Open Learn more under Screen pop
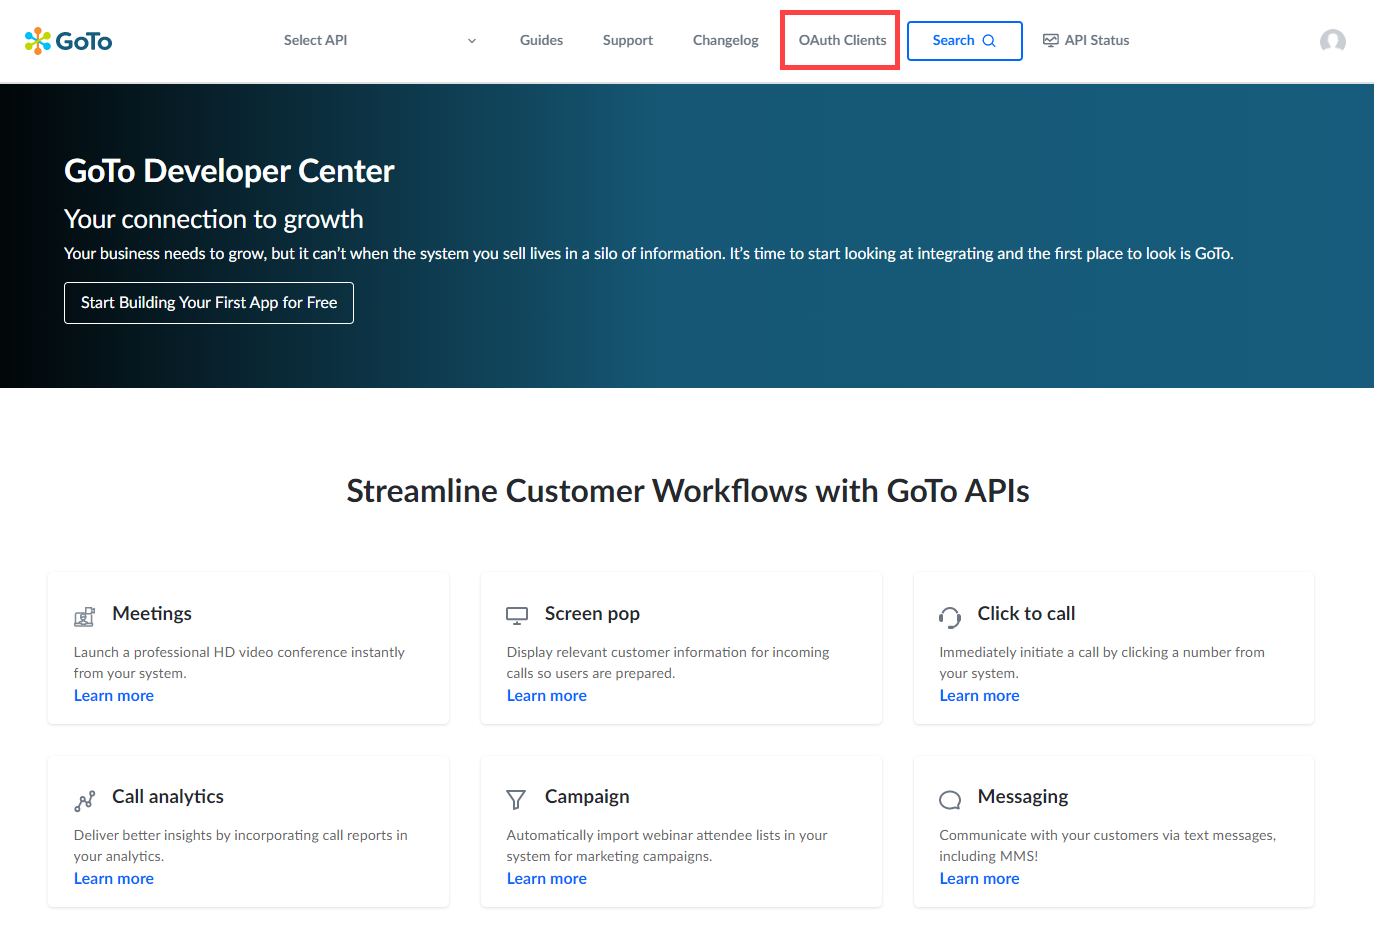1374x932 pixels. point(547,696)
